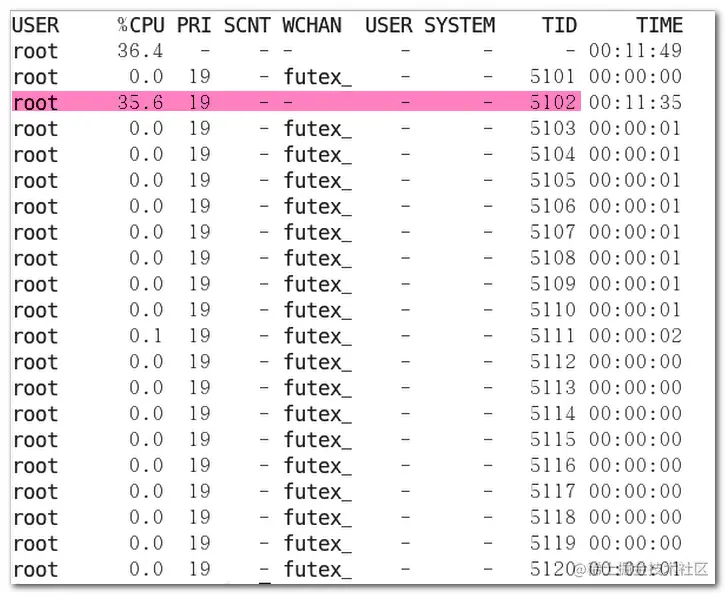Click root user in the 5102 row
This screenshot has height=595, width=726.
[36, 103]
